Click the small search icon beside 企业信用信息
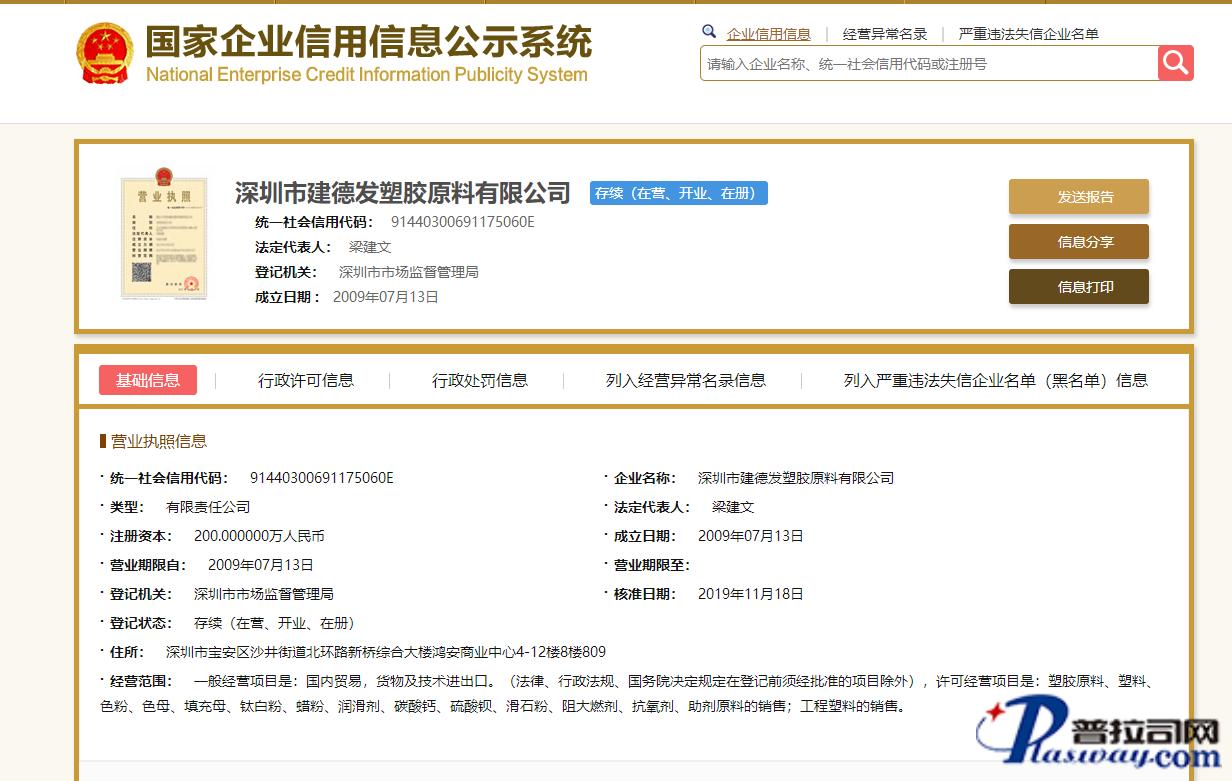Image resolution: width=1232 pixels, height=781 pixels. [709, 32]
